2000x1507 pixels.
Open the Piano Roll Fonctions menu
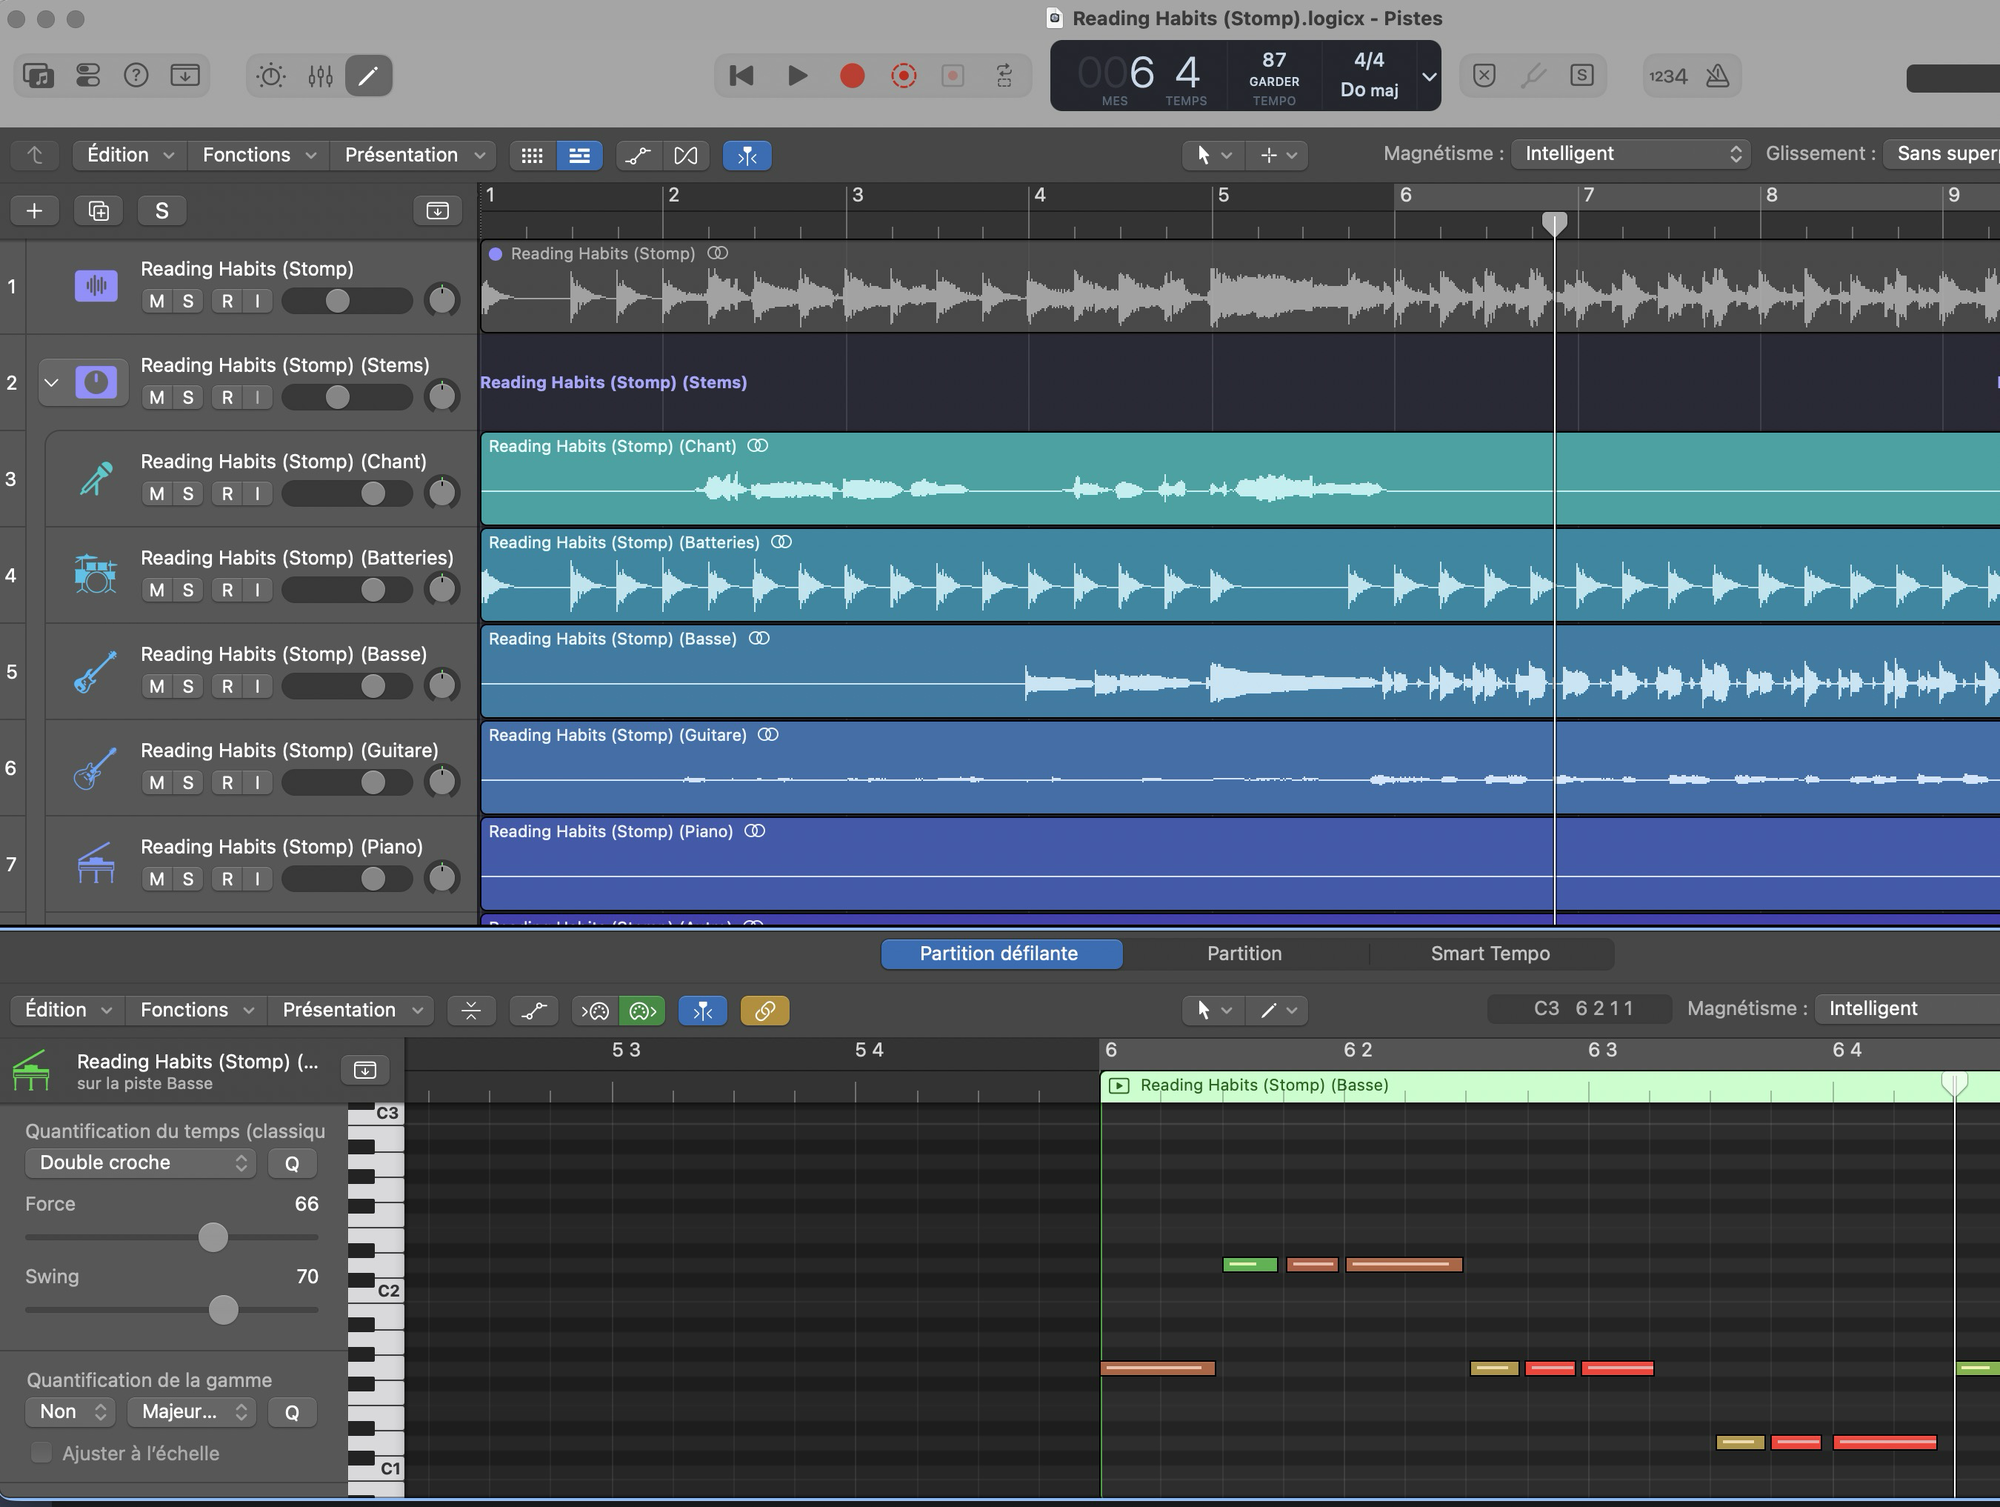[x=196, y=1010]
